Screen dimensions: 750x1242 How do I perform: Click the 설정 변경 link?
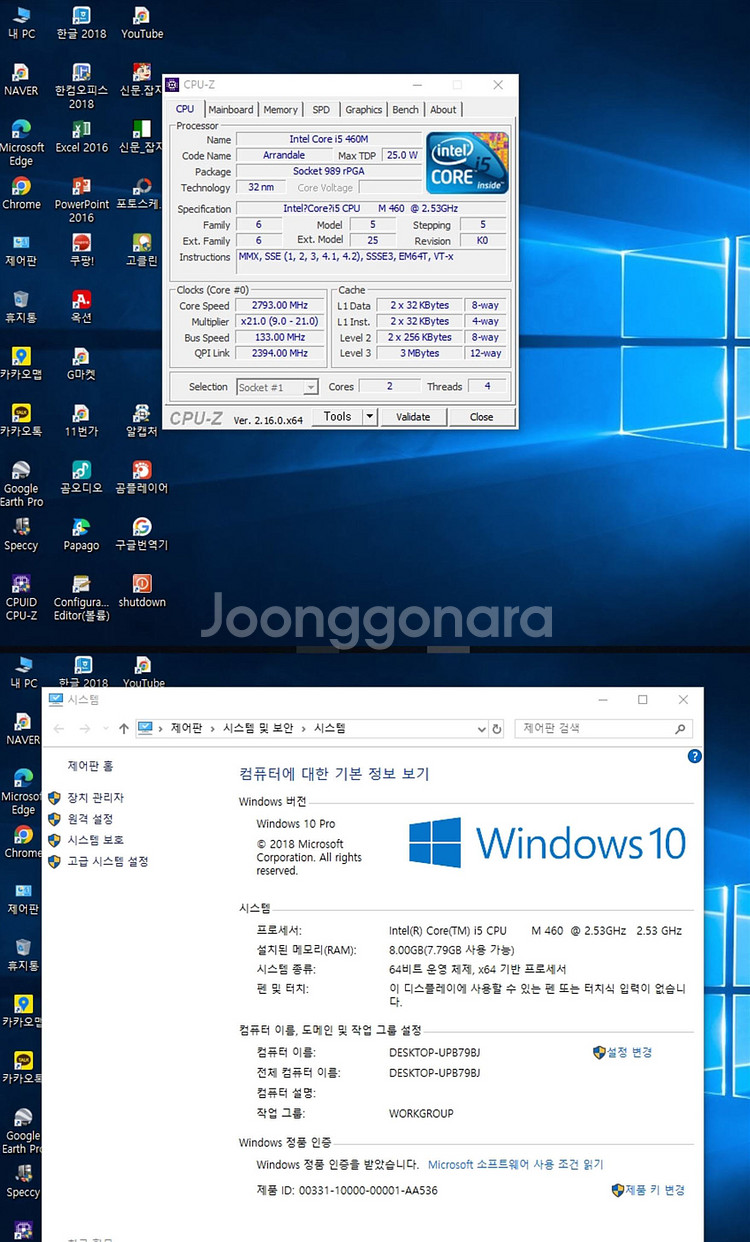(629, 1052)
